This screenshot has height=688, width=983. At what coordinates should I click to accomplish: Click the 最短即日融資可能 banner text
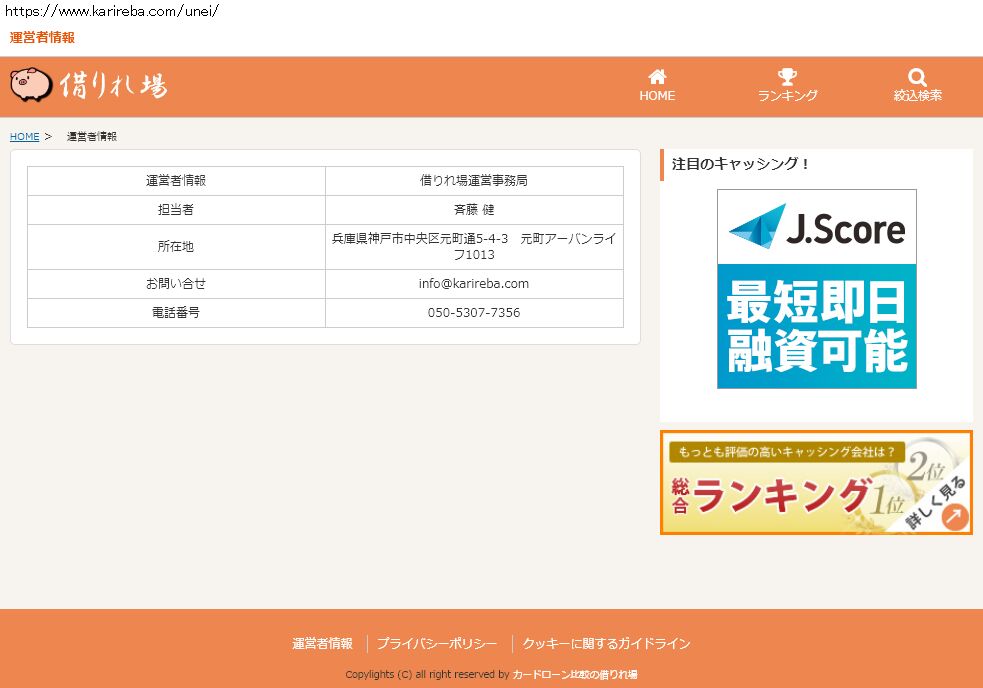click(x=816, y=326)
